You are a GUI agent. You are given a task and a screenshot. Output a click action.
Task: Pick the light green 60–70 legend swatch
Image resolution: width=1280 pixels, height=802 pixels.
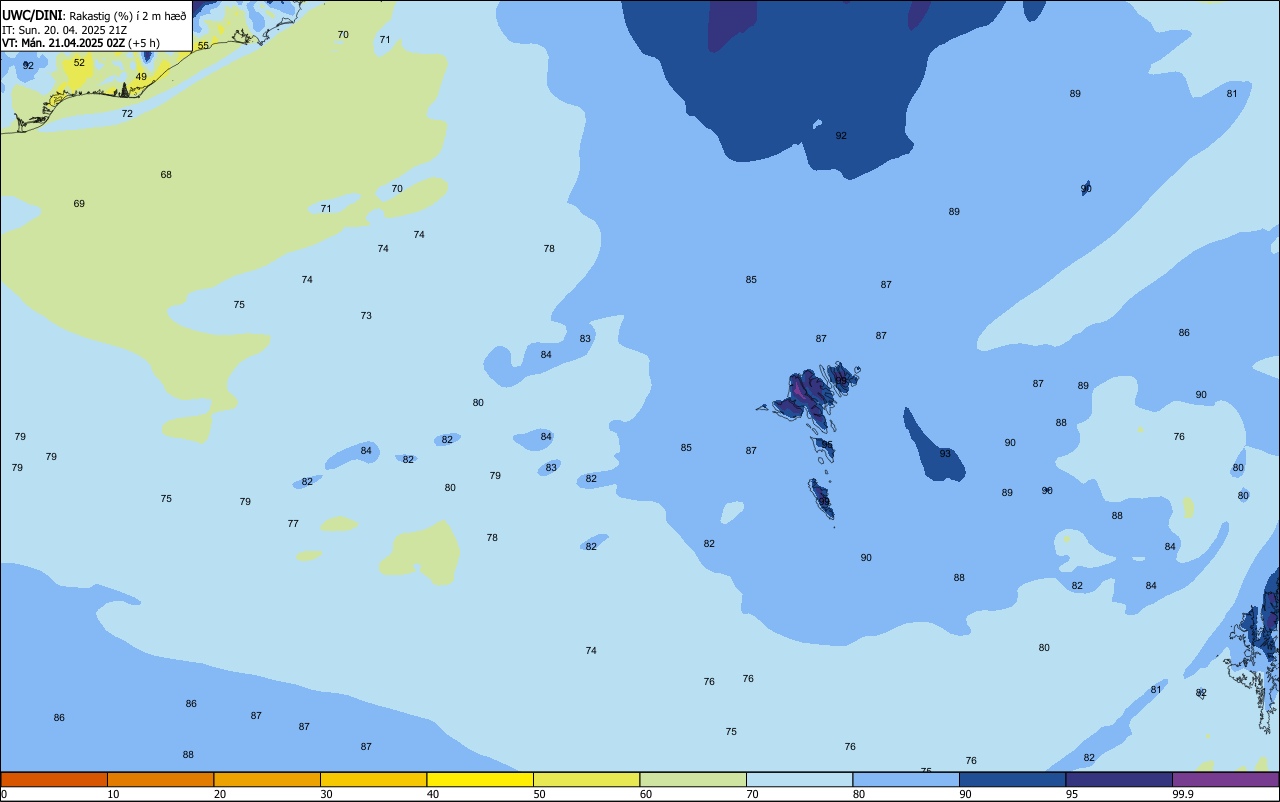693,779
